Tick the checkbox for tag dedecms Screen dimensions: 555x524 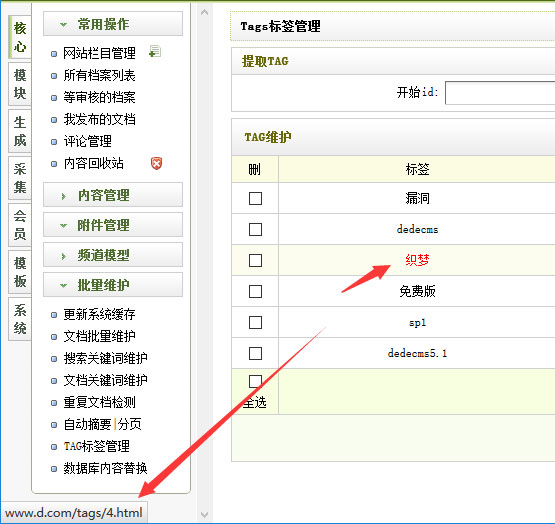[x=255, y=229]
